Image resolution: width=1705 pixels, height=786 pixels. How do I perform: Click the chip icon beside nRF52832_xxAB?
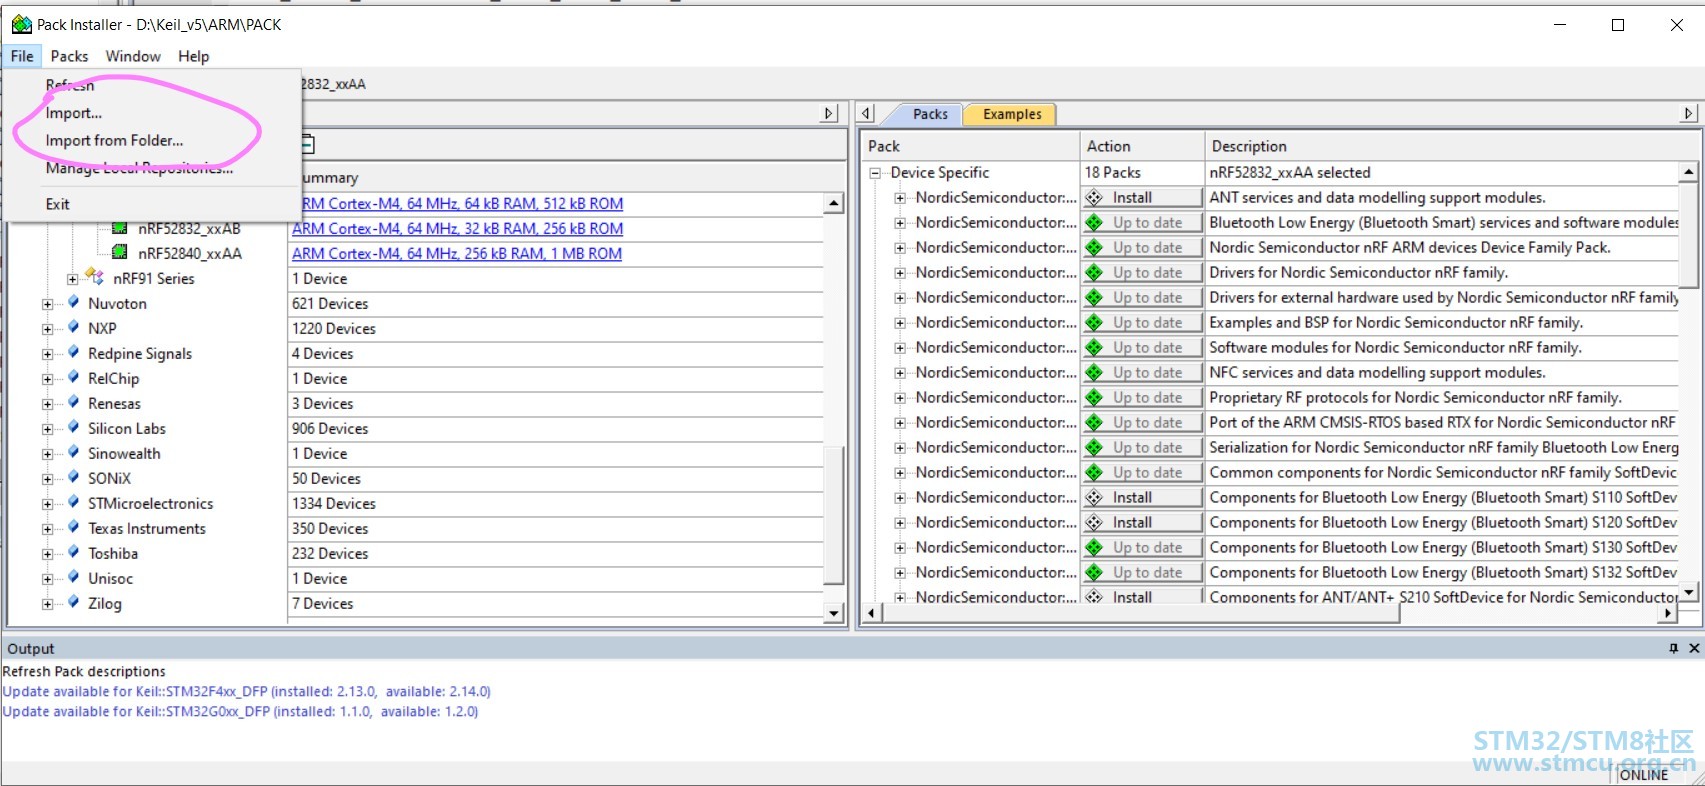(120, 228)
